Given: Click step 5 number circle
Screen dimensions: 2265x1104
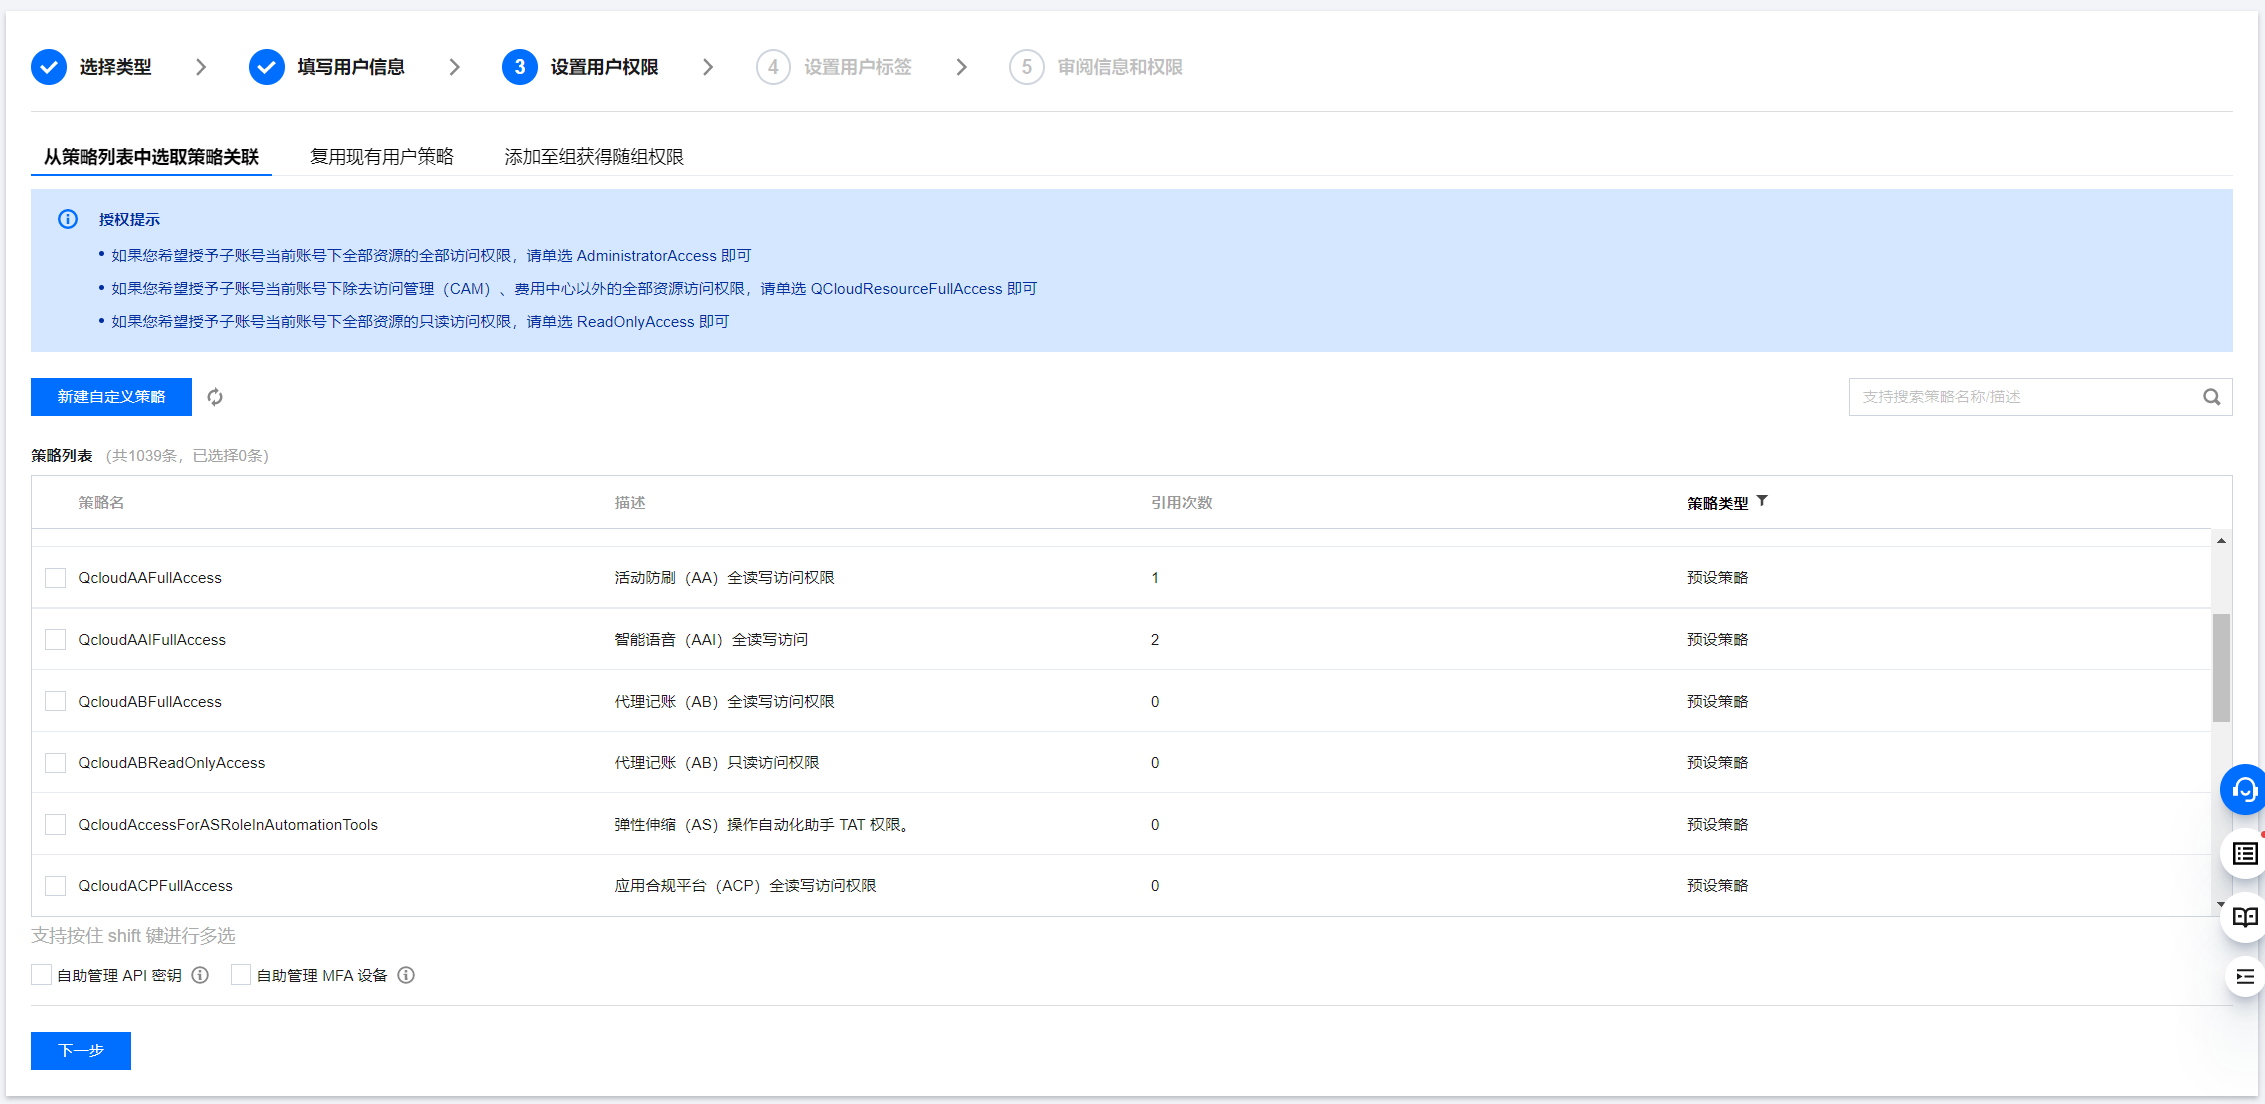Looking at the screenshot, I should point(1027,67).
